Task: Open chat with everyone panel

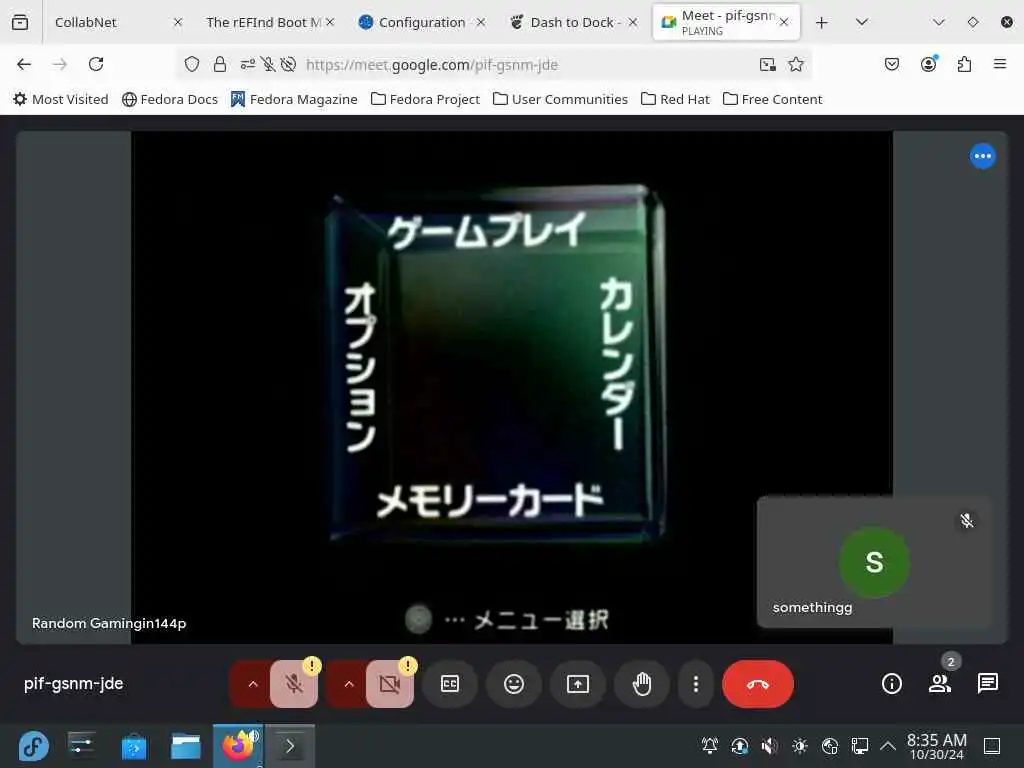Action: [987, 684]
